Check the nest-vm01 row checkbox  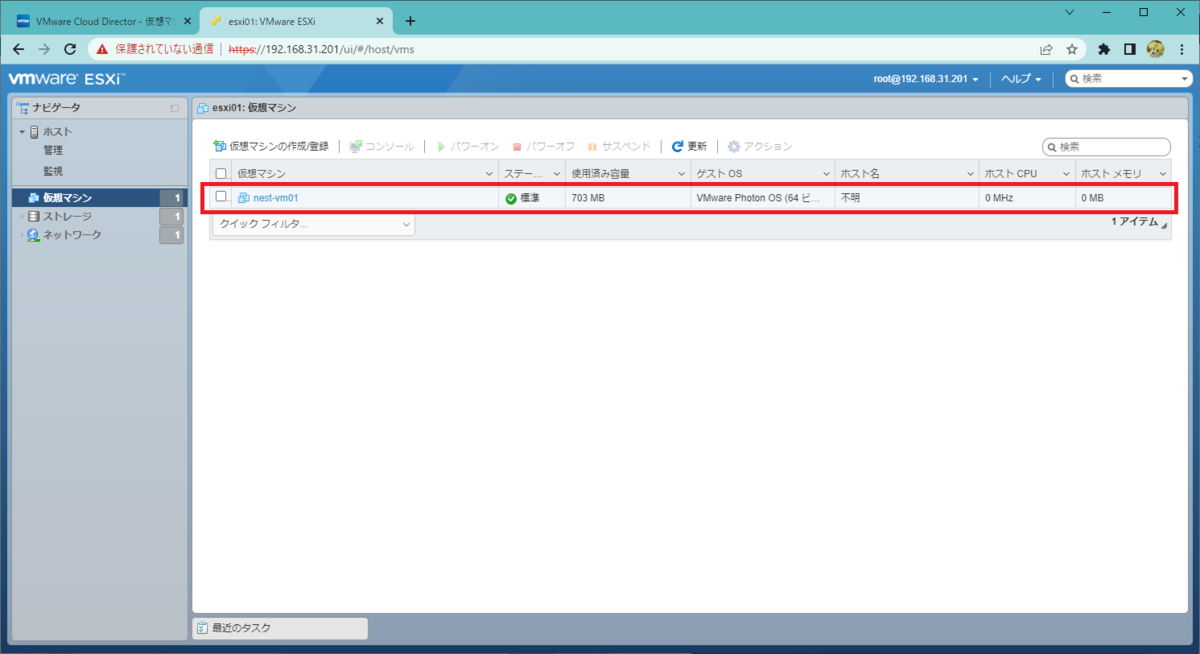(221, 197)
